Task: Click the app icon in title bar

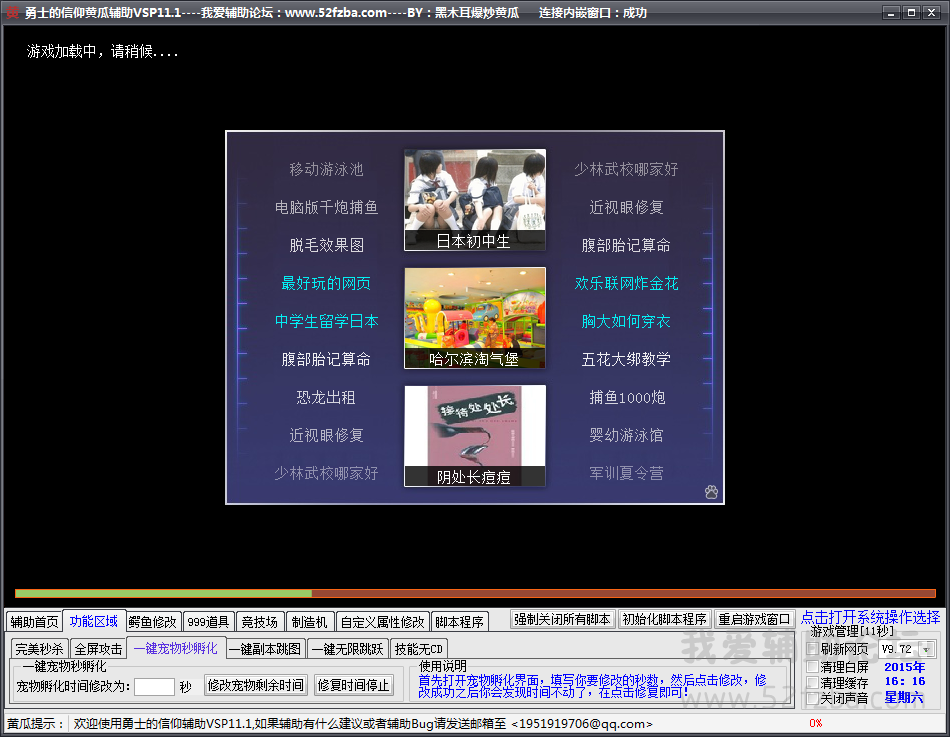Action: (12, 13)
